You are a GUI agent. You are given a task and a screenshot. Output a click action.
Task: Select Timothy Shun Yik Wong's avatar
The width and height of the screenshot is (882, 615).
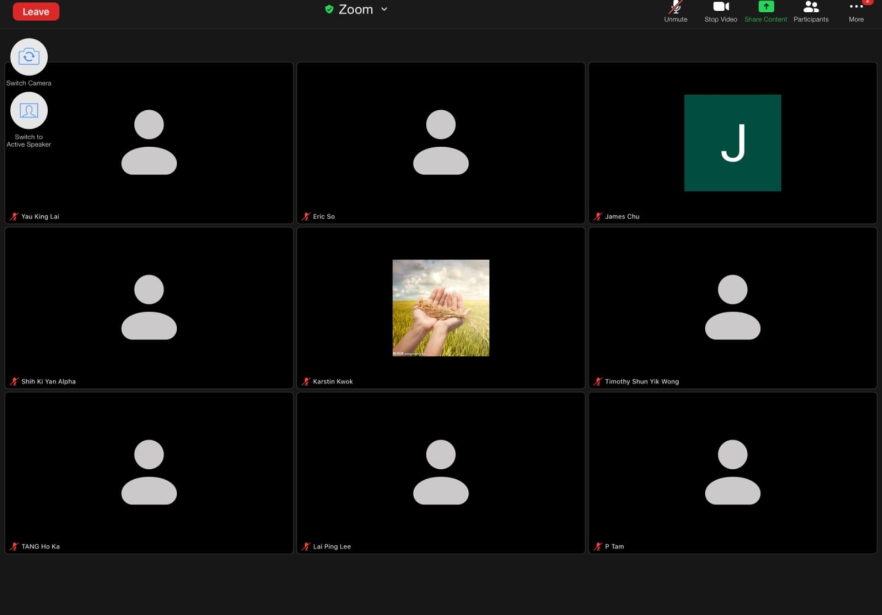point(732,307)
